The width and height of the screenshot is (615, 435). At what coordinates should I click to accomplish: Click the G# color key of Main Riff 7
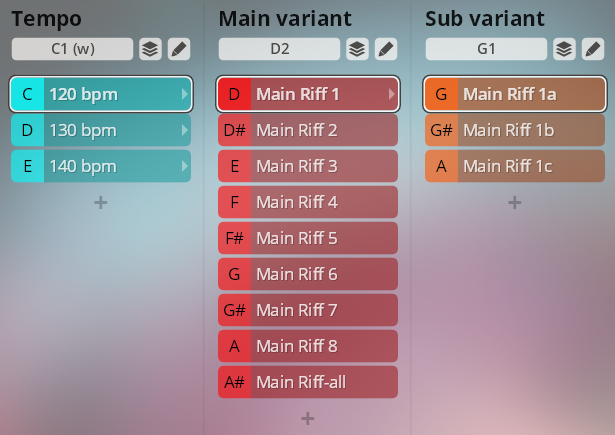234,311
